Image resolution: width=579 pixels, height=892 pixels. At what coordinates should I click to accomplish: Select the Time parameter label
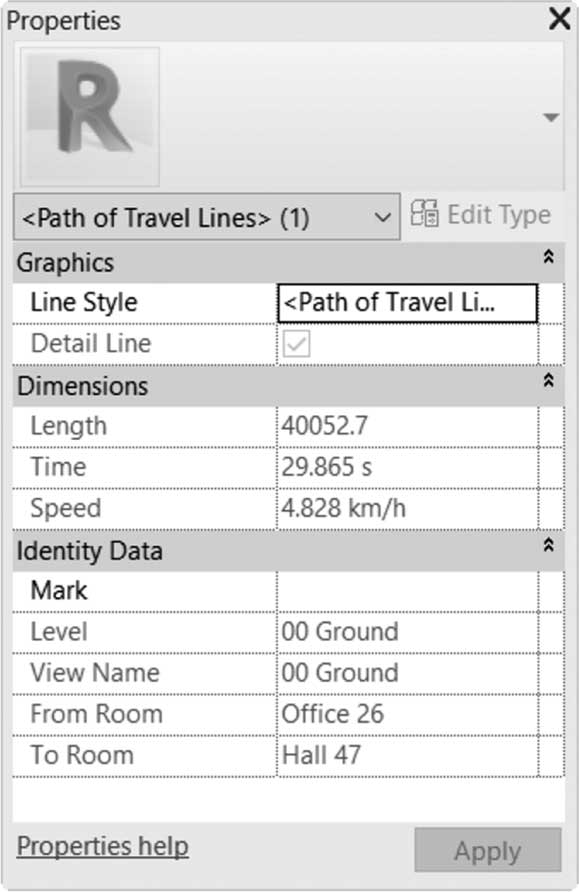(59, 466)
